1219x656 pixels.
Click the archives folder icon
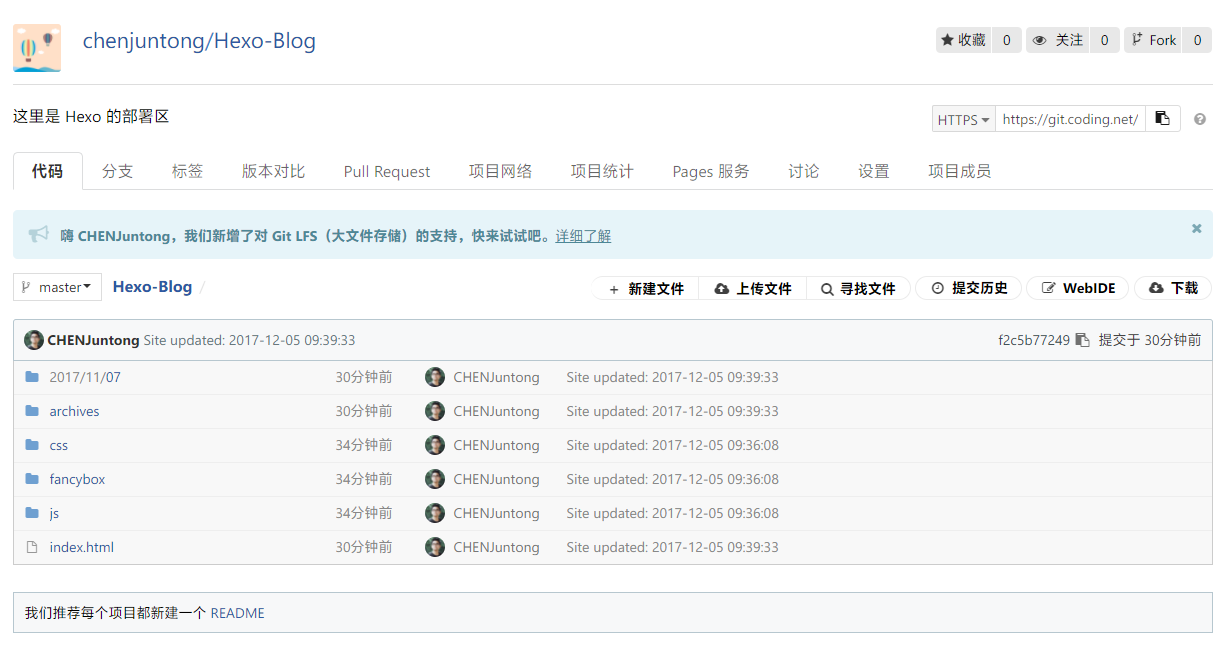[32, 411]
